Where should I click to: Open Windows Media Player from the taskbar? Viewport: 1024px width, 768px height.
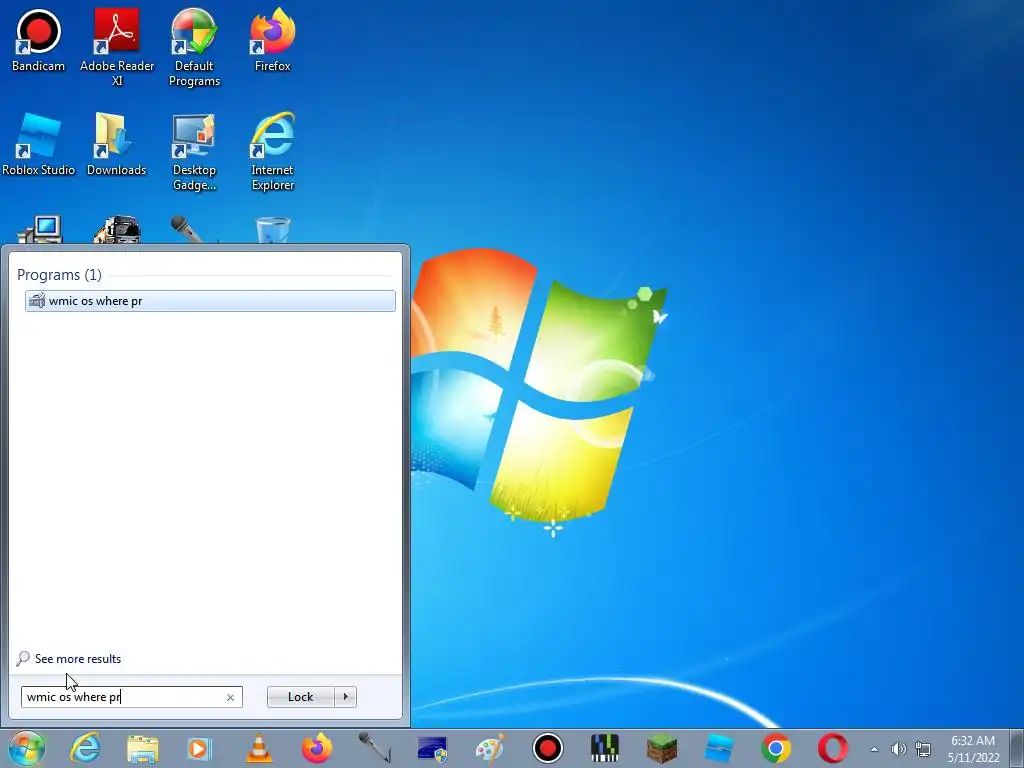point(200,748)
